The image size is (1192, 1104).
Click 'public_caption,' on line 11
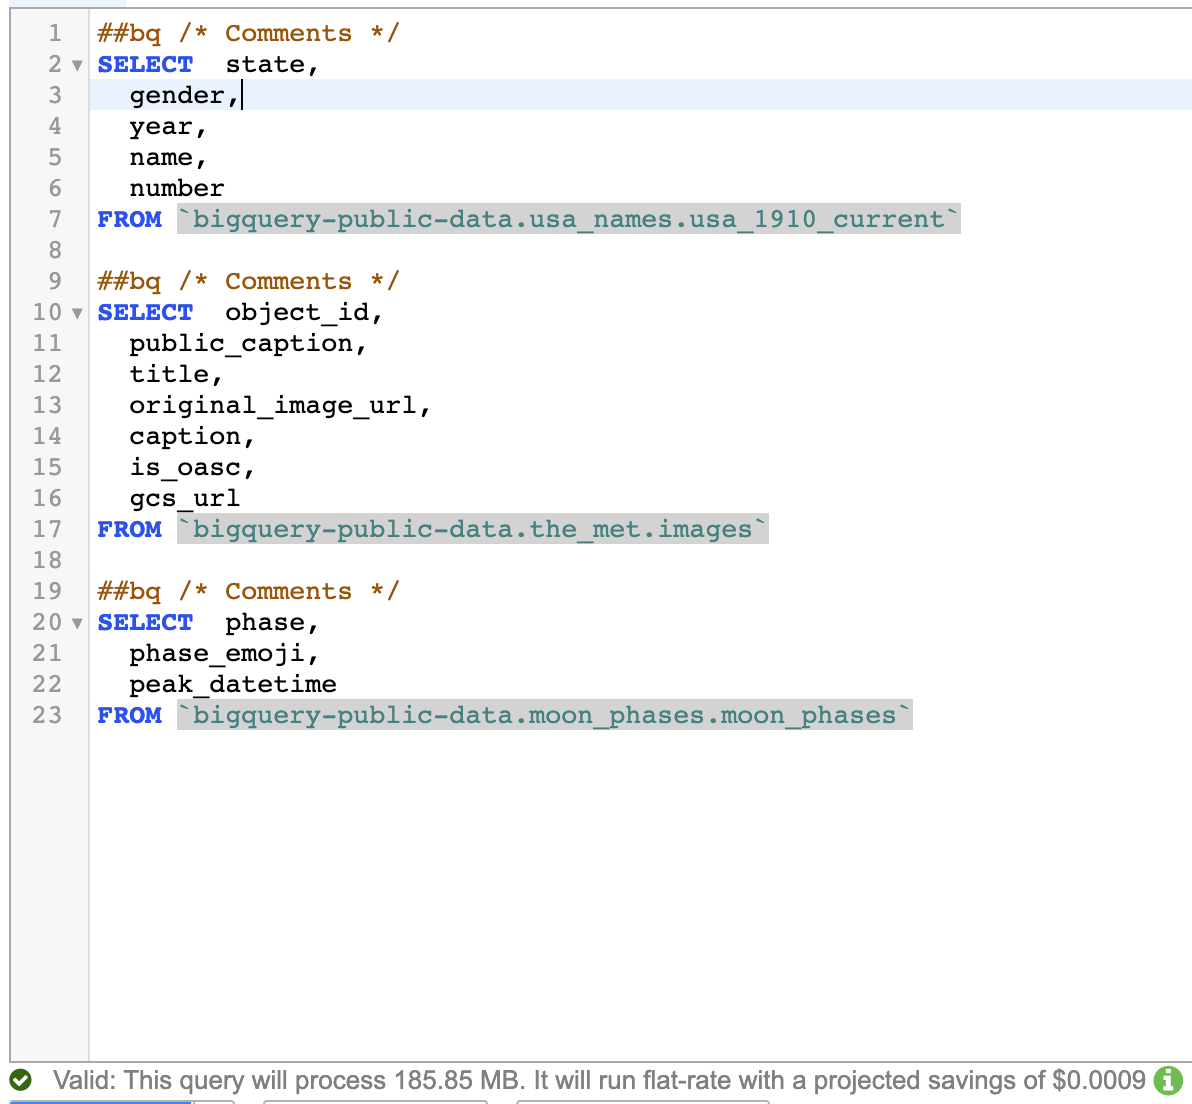pos(248,344)
